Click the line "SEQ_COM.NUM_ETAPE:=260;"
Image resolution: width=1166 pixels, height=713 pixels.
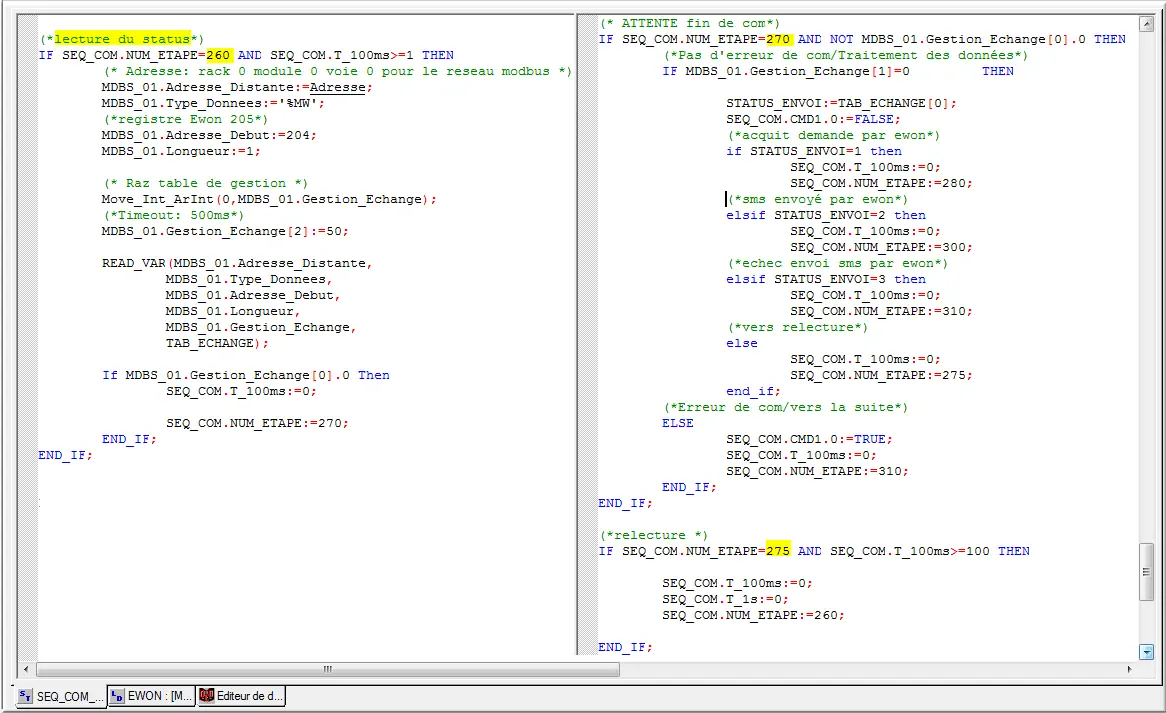click(753, 615)
